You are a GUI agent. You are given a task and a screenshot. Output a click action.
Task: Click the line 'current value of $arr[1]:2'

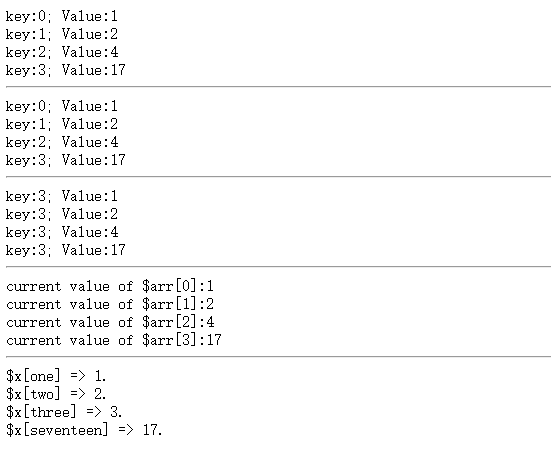pyautogui.click(x=110, y=304)
